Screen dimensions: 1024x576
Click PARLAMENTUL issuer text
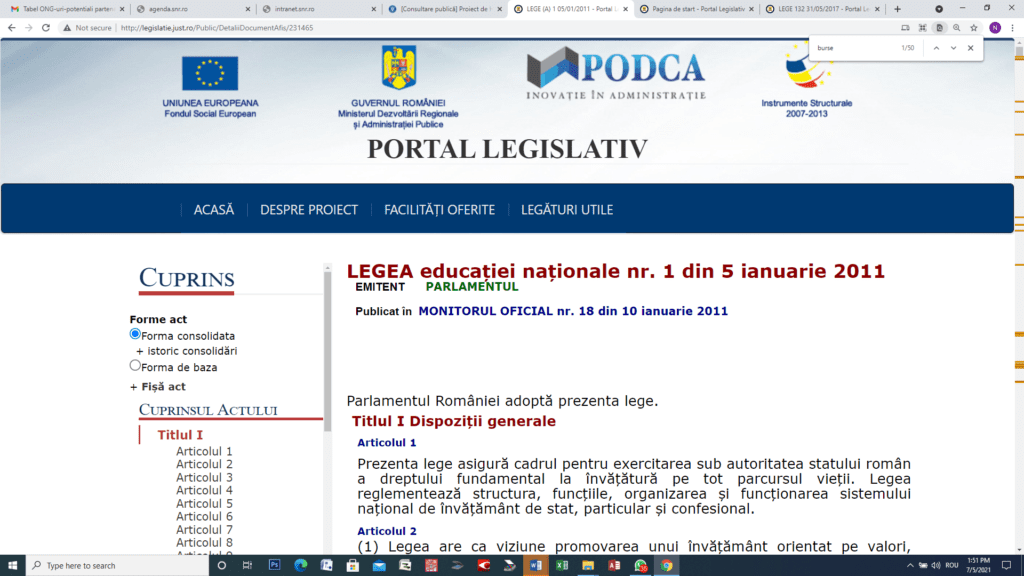(472, 287)
